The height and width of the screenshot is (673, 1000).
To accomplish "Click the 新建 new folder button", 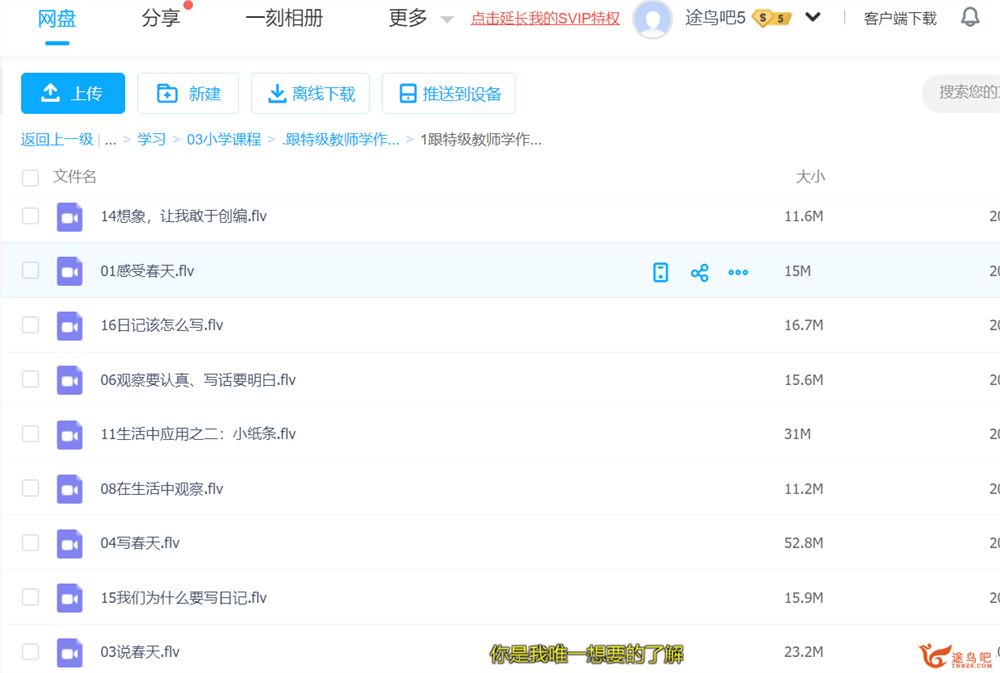I will point(188,93).
